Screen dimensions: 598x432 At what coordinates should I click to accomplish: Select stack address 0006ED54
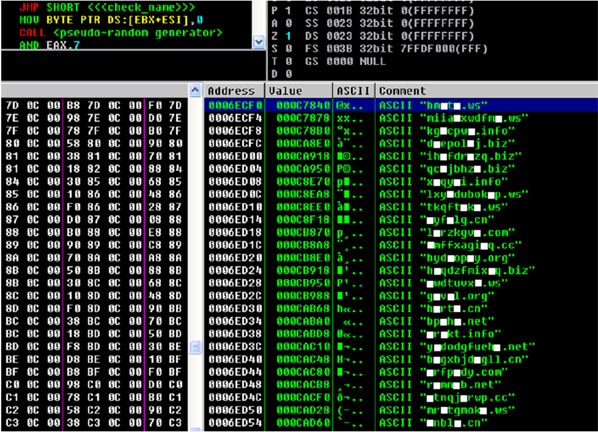[235, 423]
